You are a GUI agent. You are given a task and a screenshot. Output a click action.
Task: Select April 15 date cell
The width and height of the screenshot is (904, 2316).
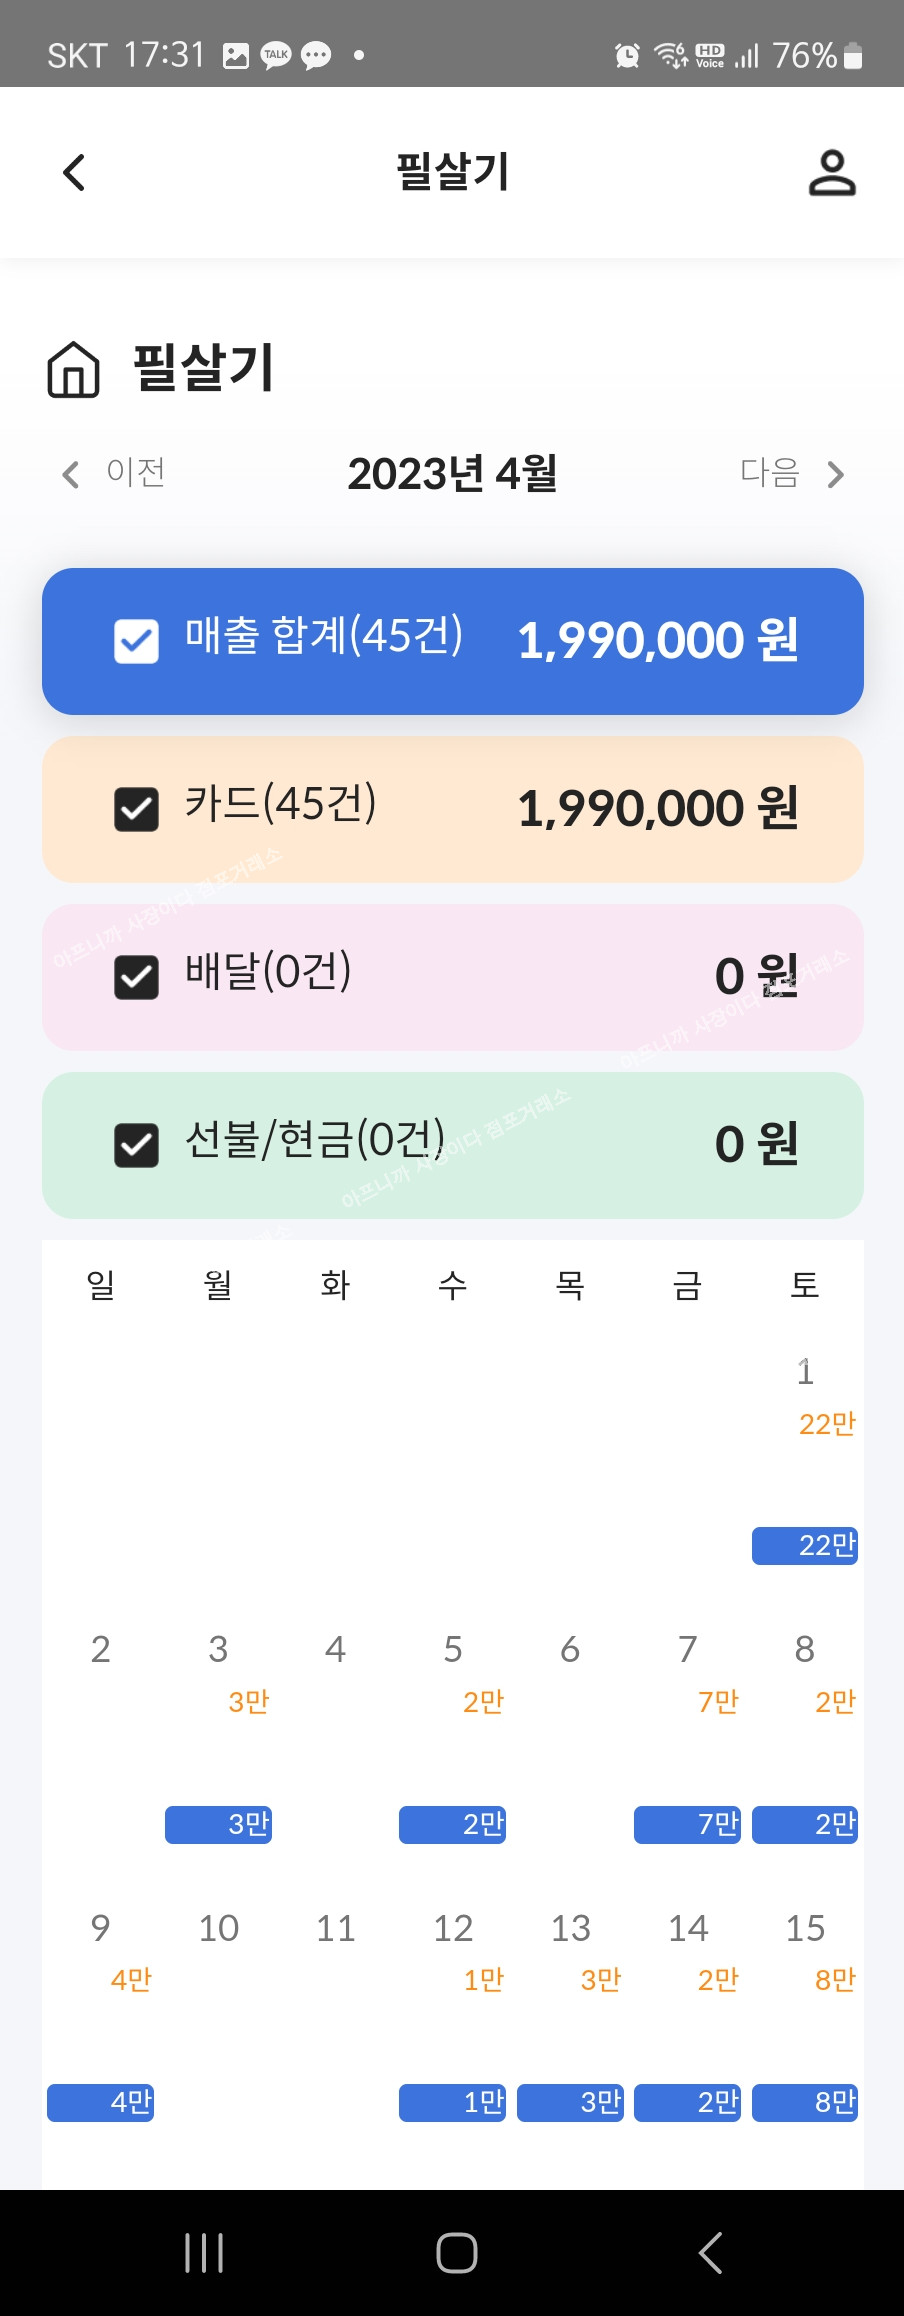[x=805, y=1929]
